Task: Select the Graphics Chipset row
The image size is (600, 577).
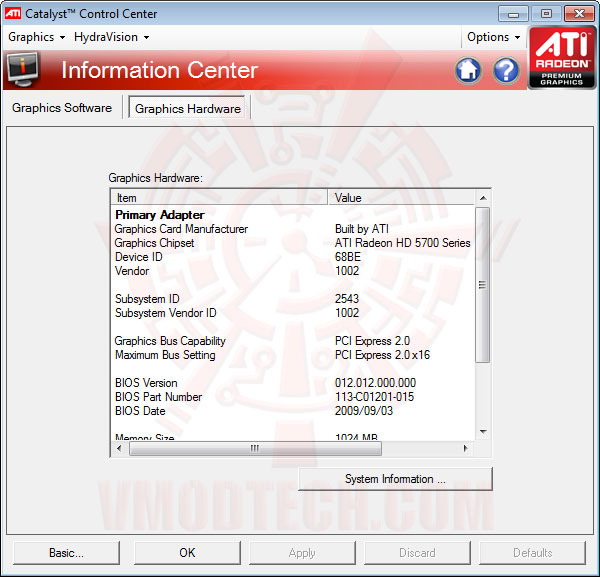Action: tap(293, 243)
